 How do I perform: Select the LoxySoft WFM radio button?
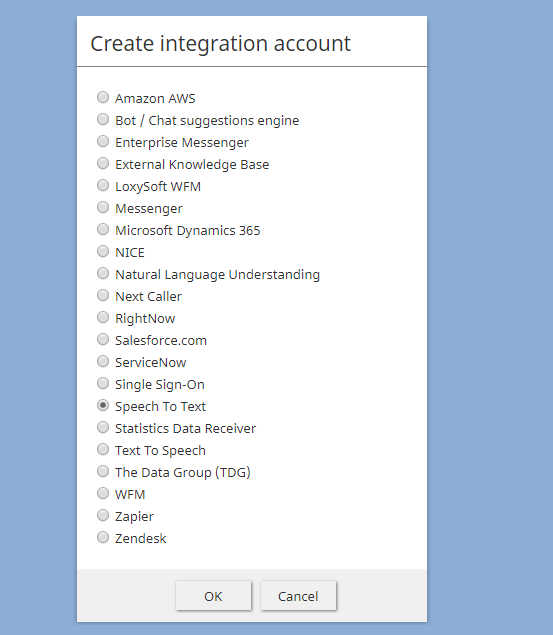pos(103,185)
